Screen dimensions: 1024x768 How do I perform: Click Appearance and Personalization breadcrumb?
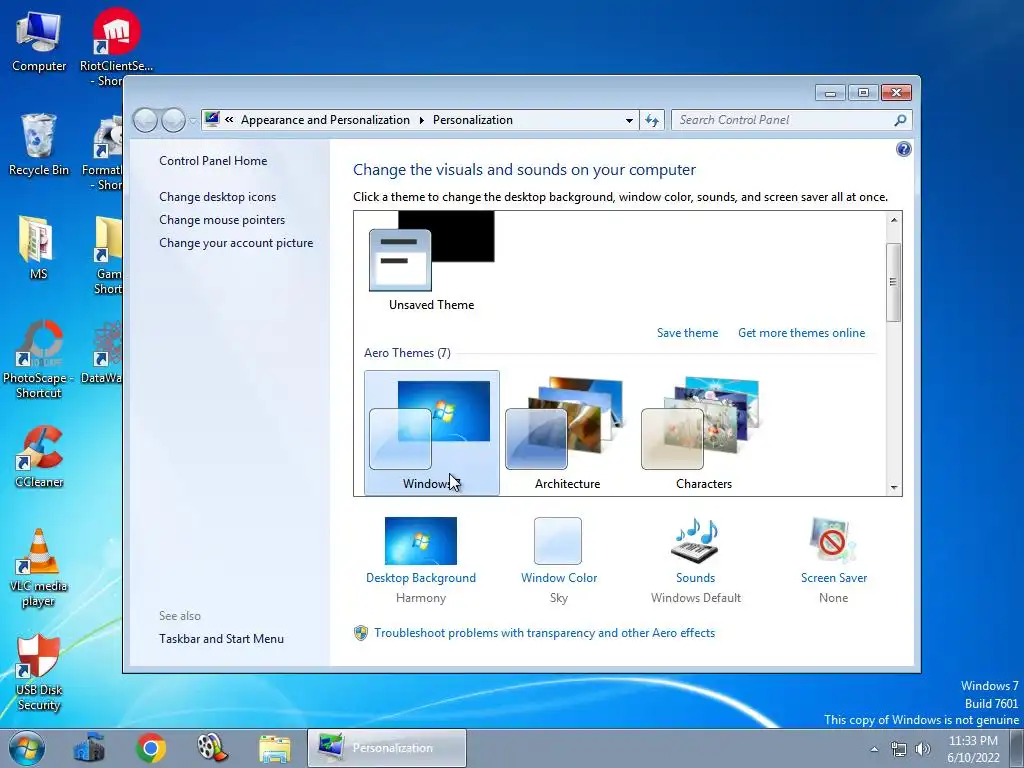(325, 120)
